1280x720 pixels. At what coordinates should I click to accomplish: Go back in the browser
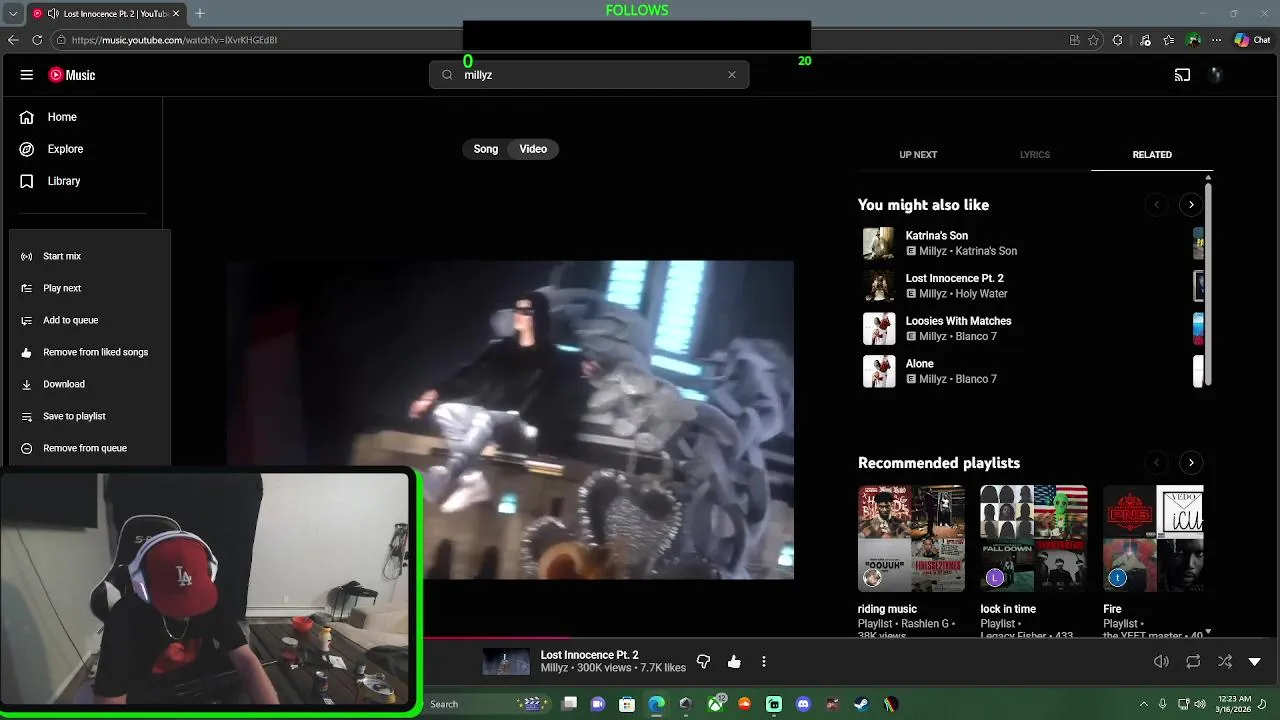[13, 40]
